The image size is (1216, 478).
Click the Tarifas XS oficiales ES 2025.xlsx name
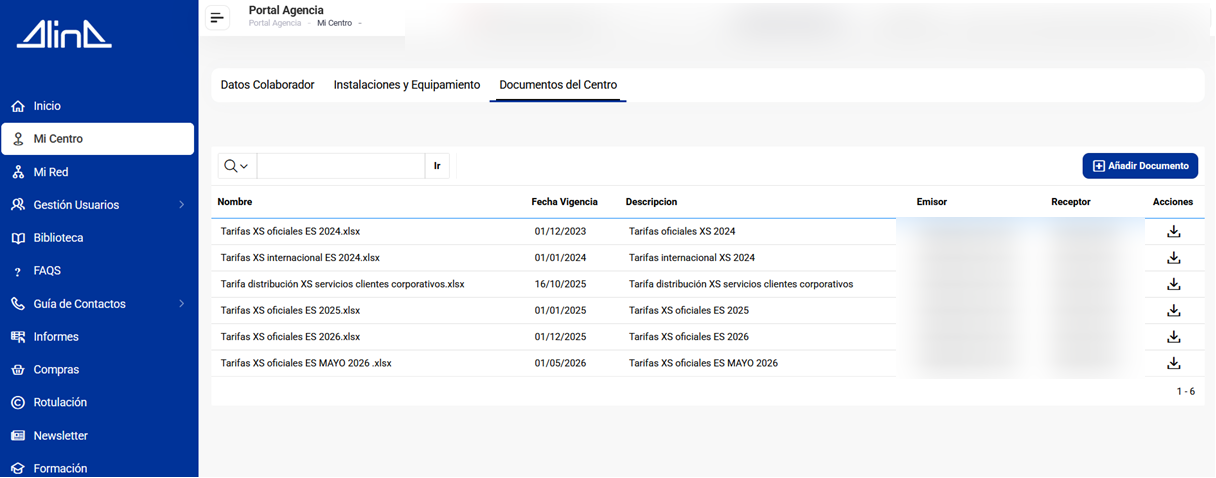(x=290, y=311)
